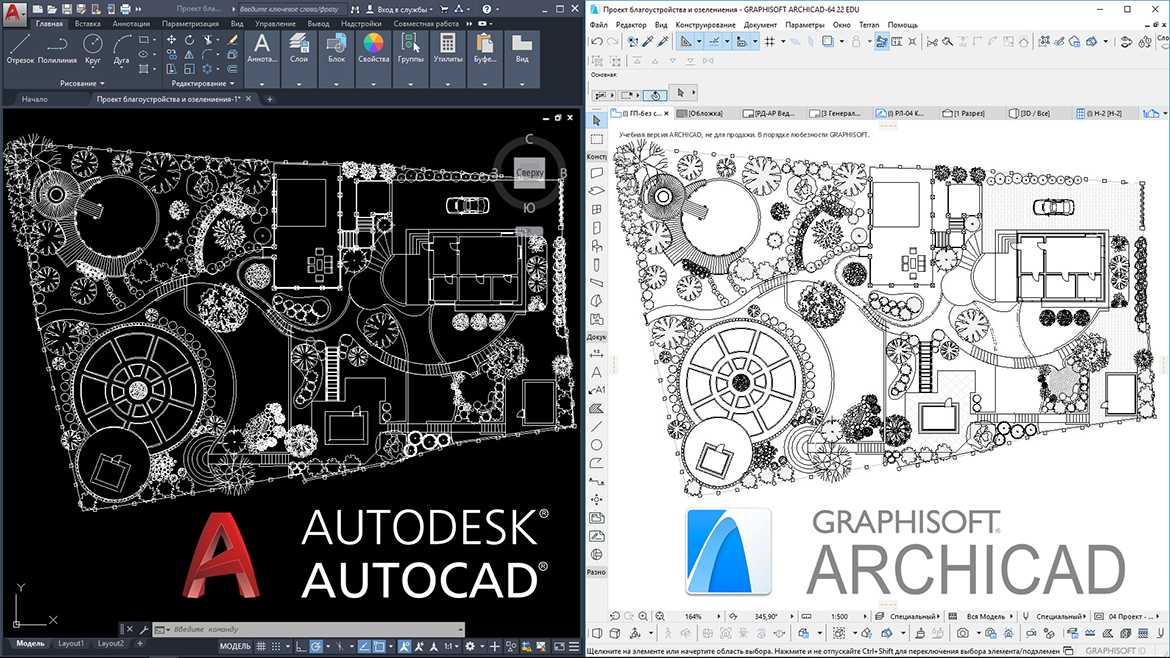1170x658 pixels.
Task: Click the Начало start tab in AutoCAD
Action: click(x=34, y=98)
